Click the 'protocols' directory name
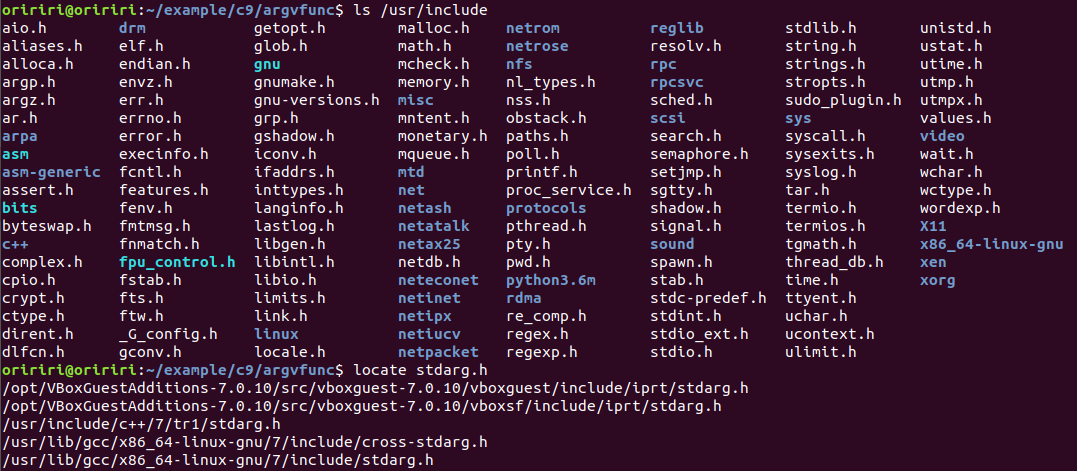 click(546, 208)
